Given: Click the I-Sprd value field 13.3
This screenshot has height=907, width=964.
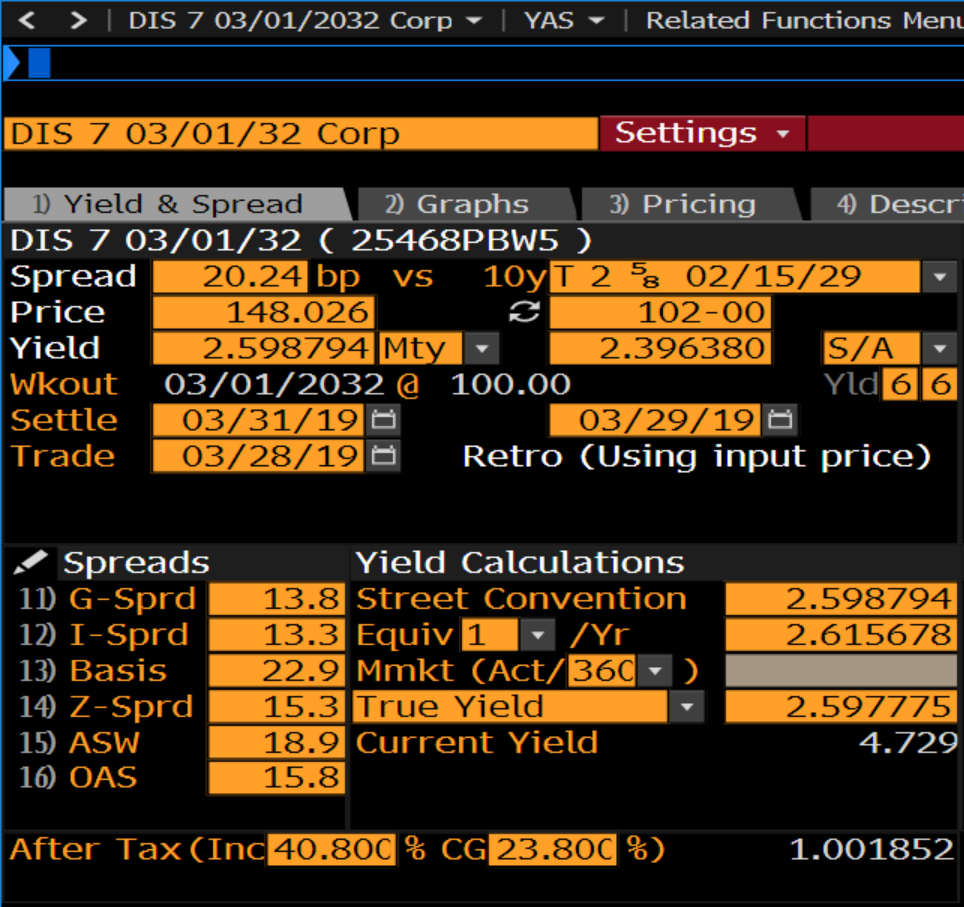Looking at the screenshot, I should click(x=277, y=635).
